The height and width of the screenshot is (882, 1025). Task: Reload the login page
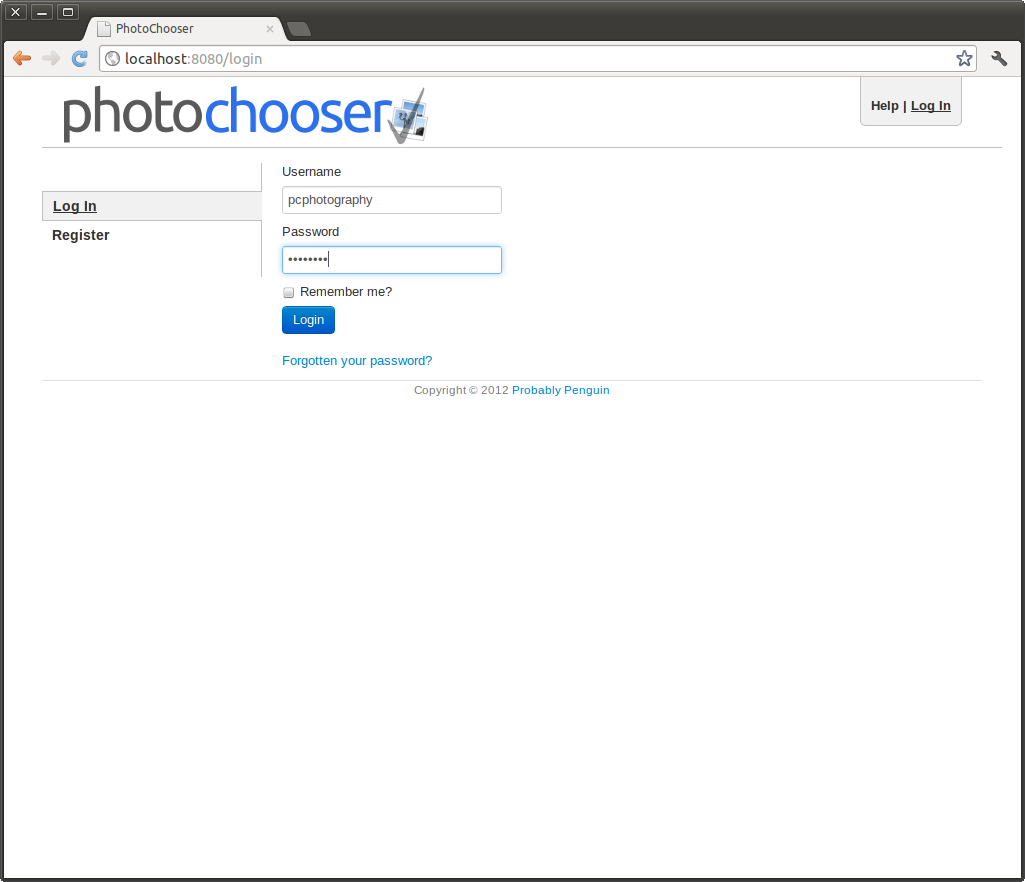point(80,59)
